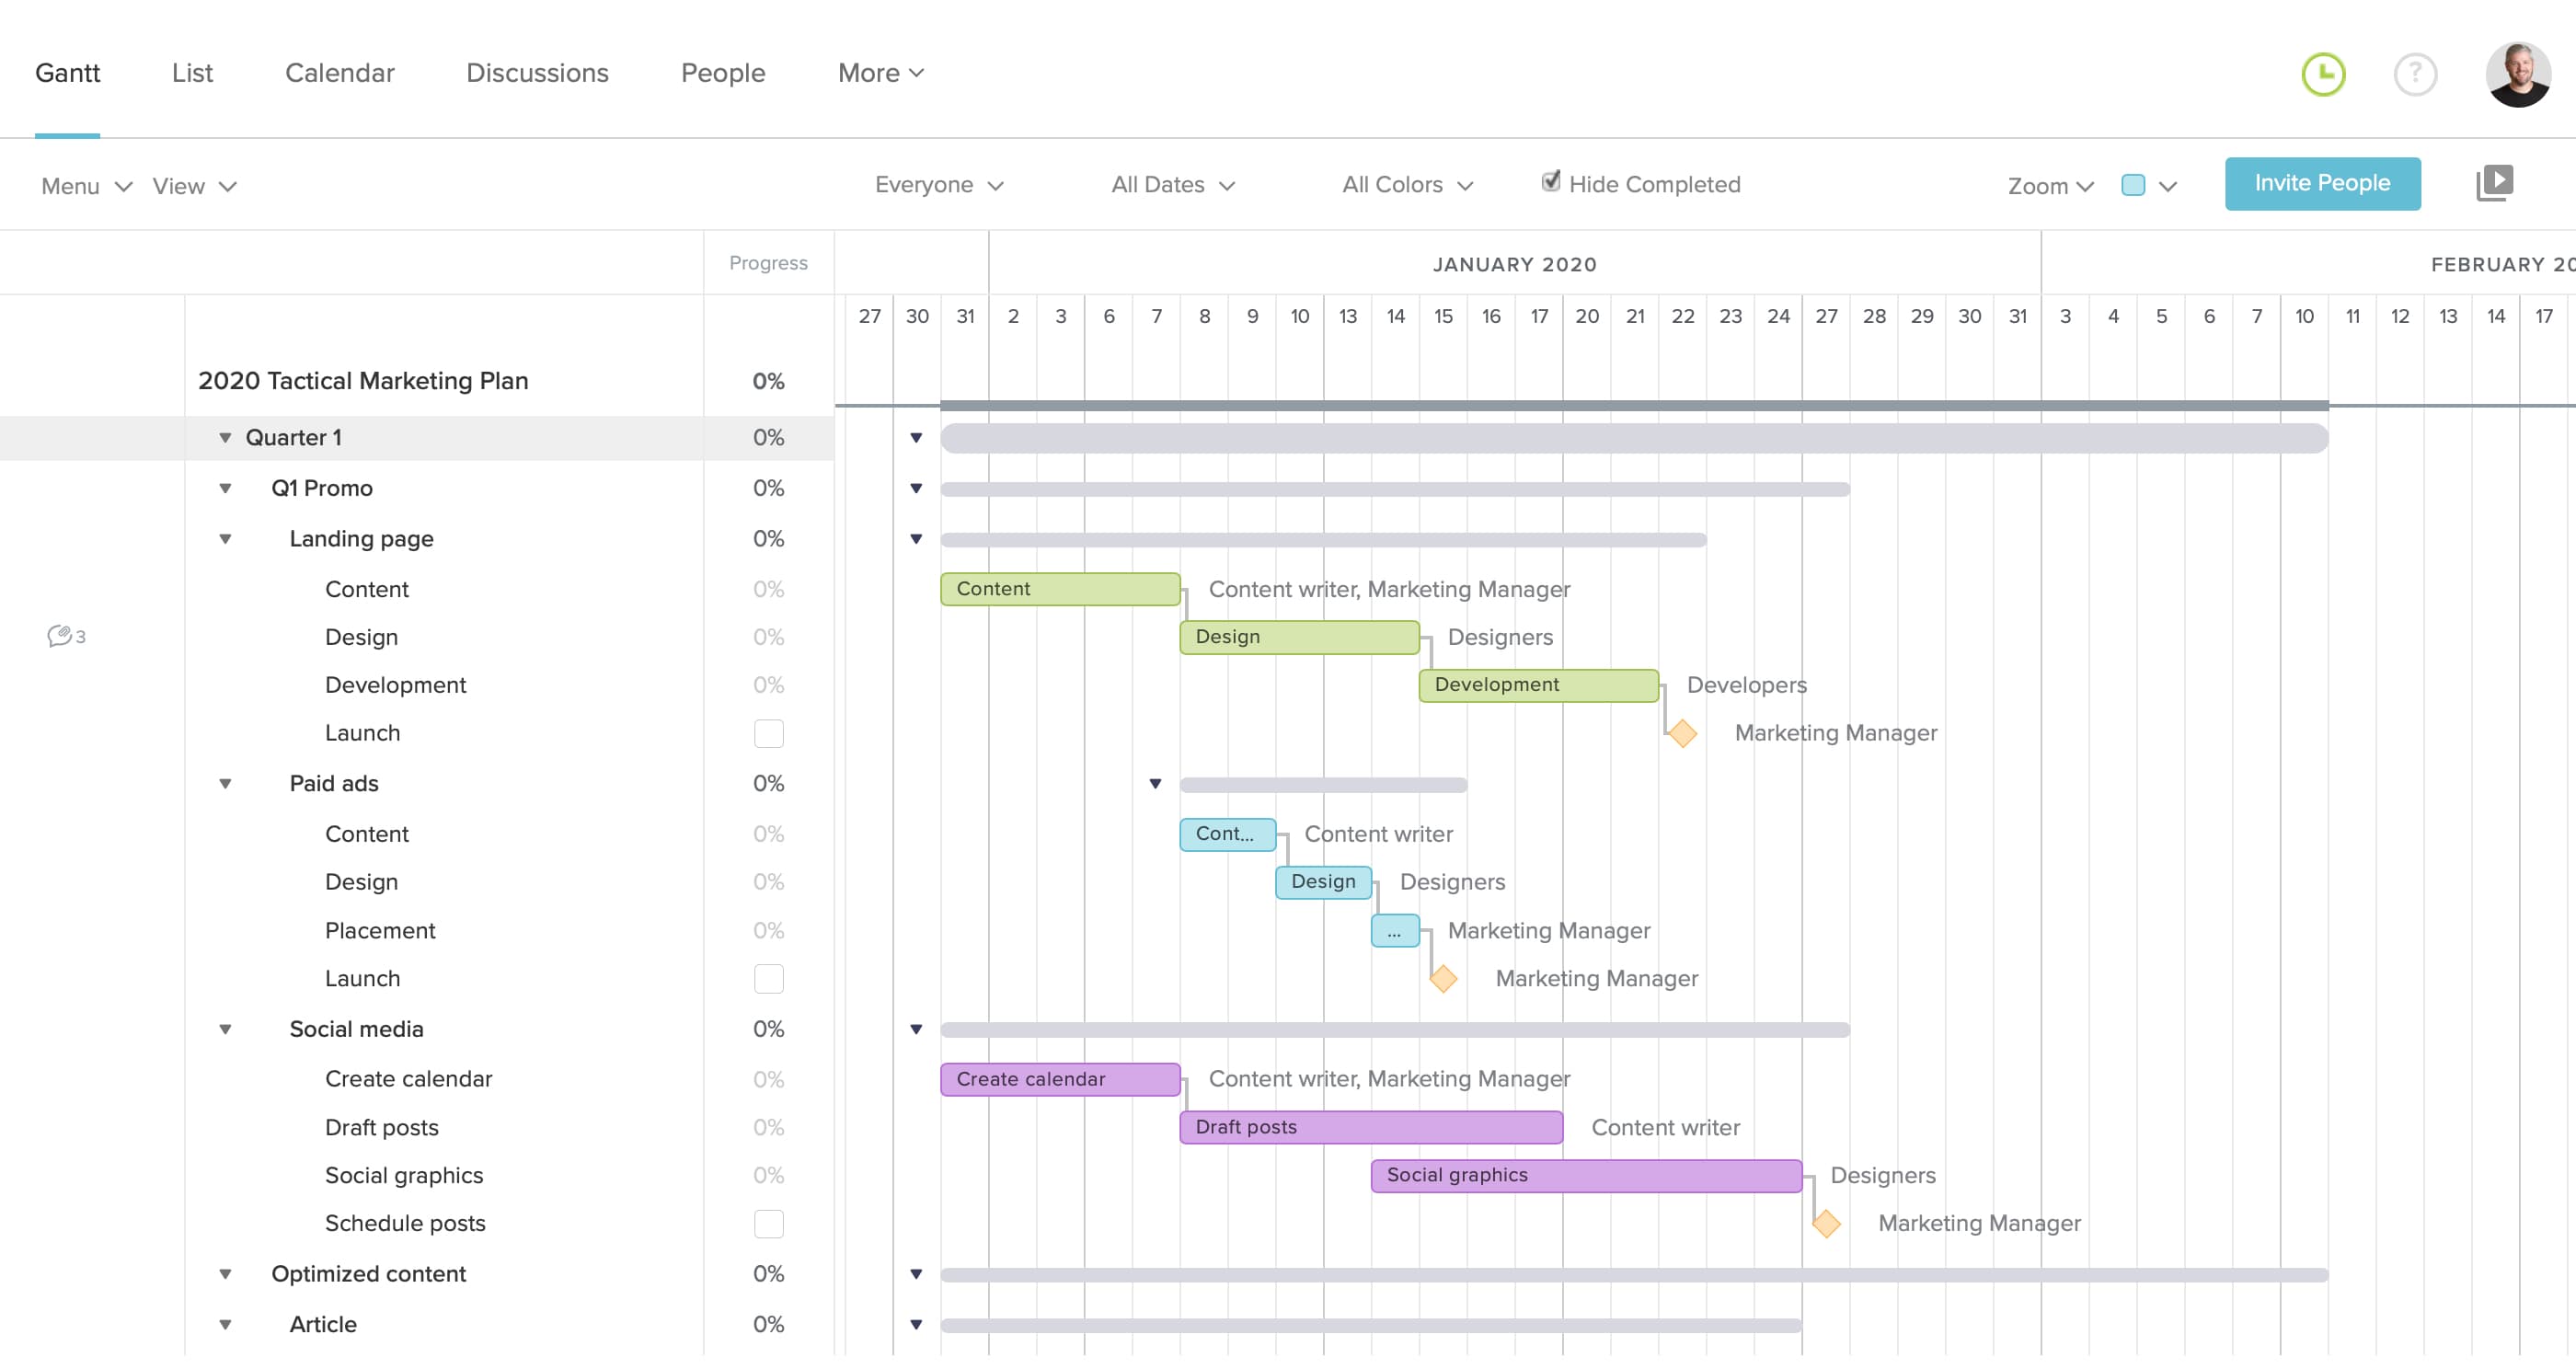The image size is (2576, 1369).
Task: Open the Everyone people filter
Action: tap(937, 184)
